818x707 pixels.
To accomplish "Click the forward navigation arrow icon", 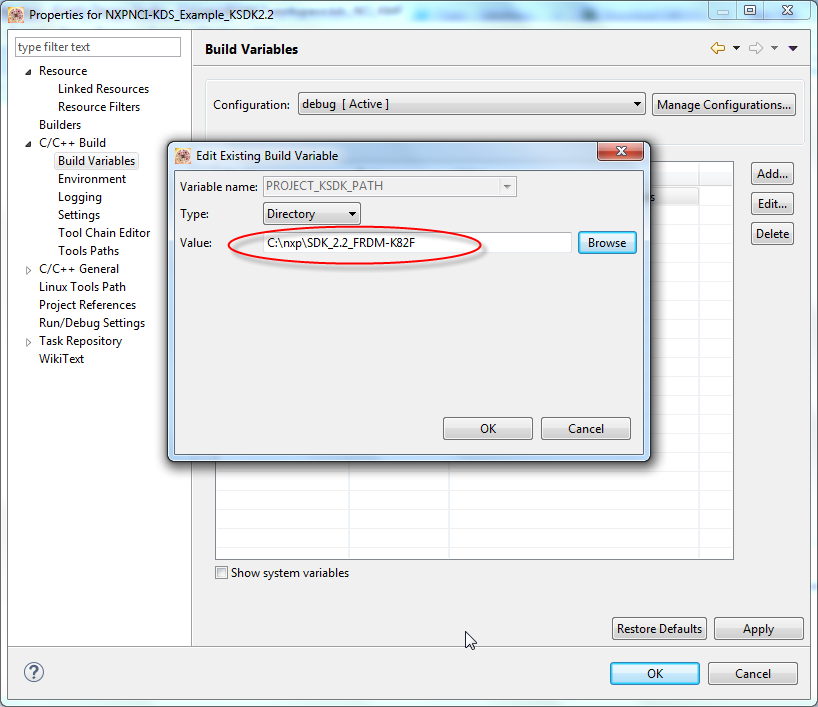I will [x=756, y=49].
